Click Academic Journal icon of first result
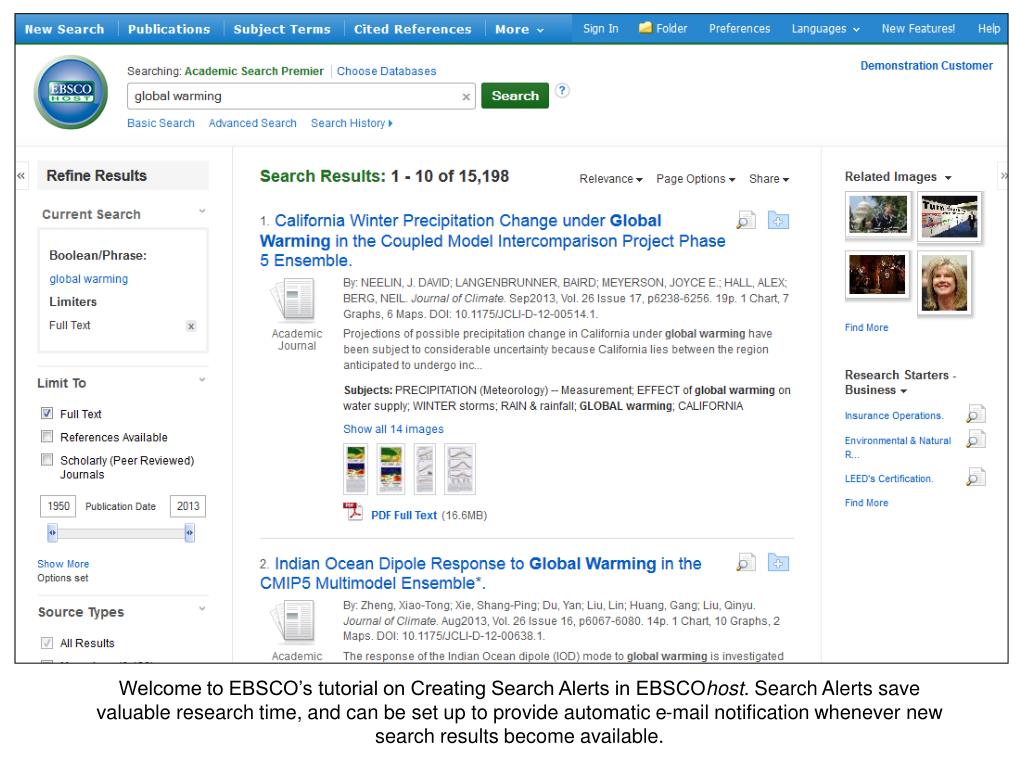 pyautogui.click(x=293, y=300)
